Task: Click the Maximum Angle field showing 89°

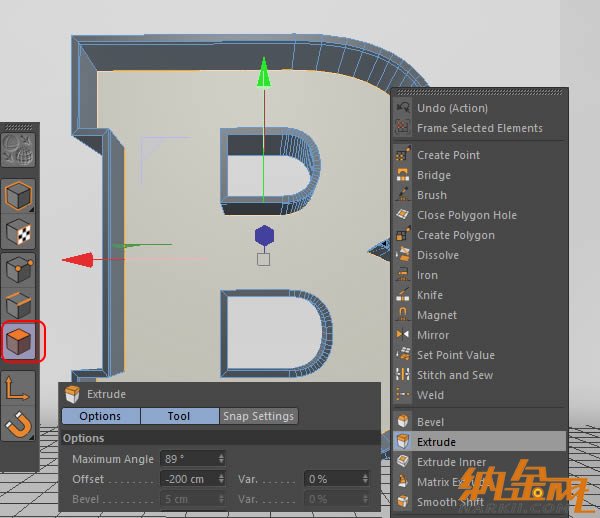Action: coord(193,459)
